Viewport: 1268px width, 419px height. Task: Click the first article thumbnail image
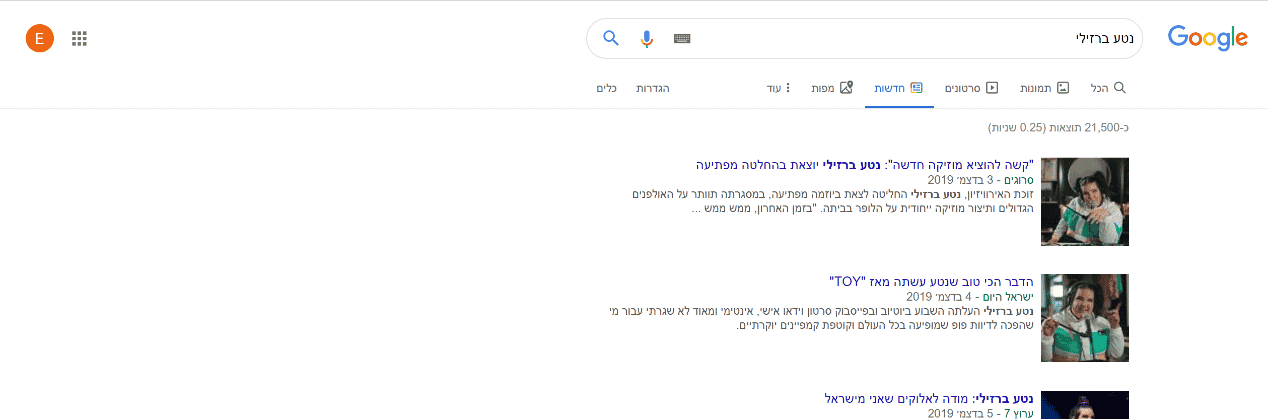(1084, 201)
